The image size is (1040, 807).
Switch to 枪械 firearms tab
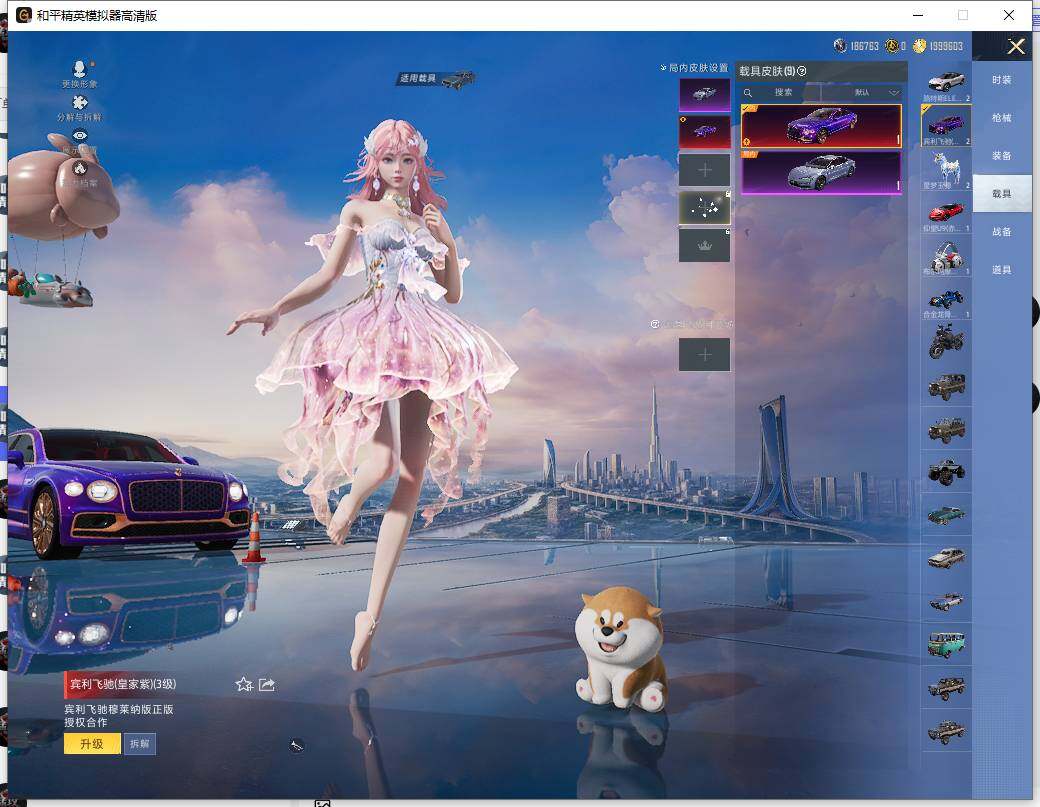1002,117
